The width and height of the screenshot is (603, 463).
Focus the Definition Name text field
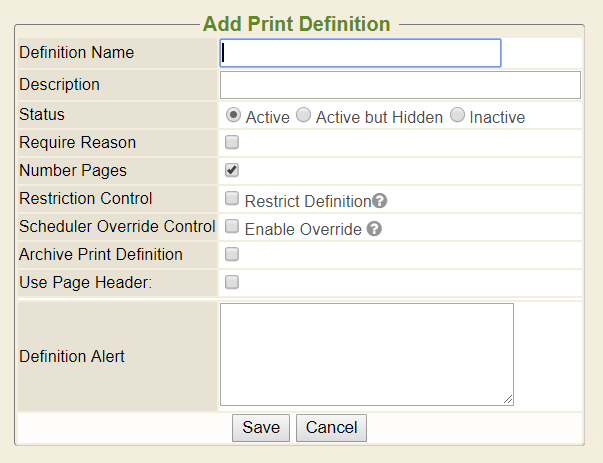pyautogui.click(x=360, y=53)
